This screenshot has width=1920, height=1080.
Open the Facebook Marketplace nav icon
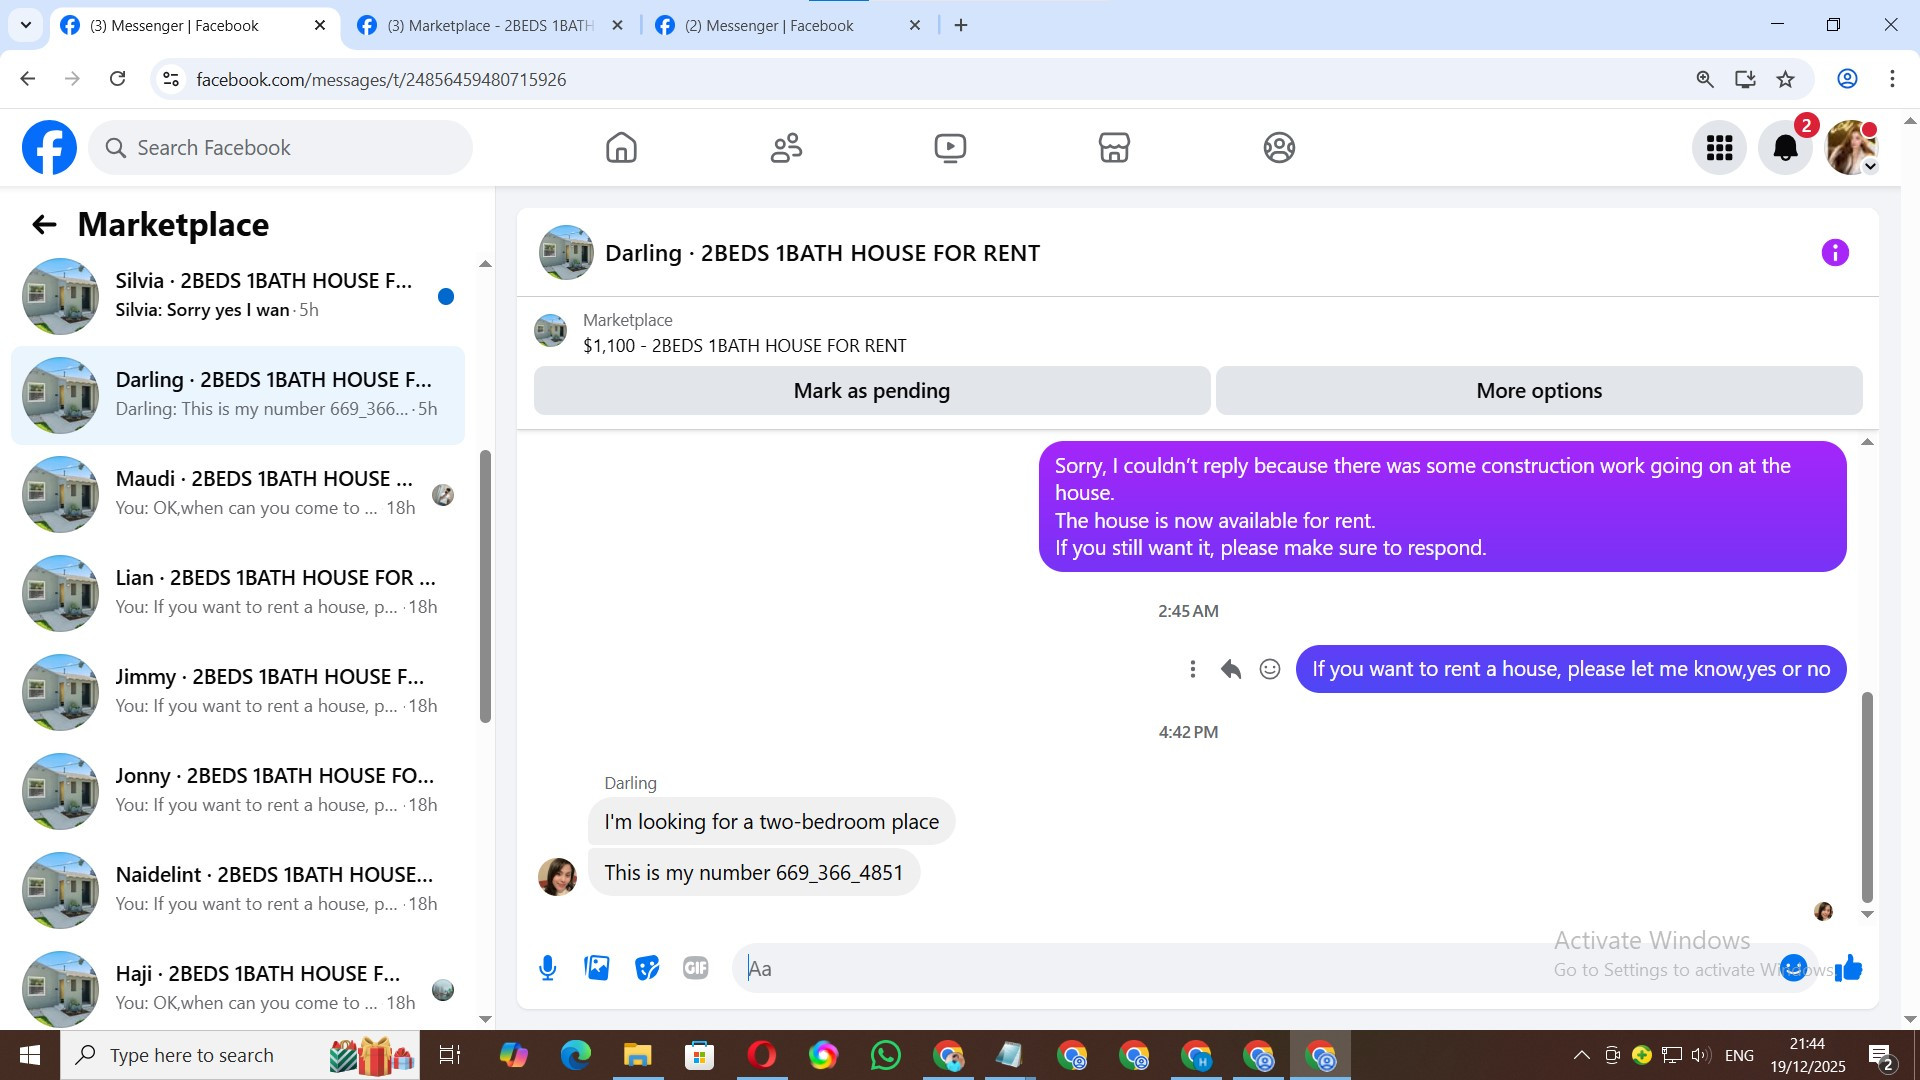pyautogui.click(x=1114, y=148)
